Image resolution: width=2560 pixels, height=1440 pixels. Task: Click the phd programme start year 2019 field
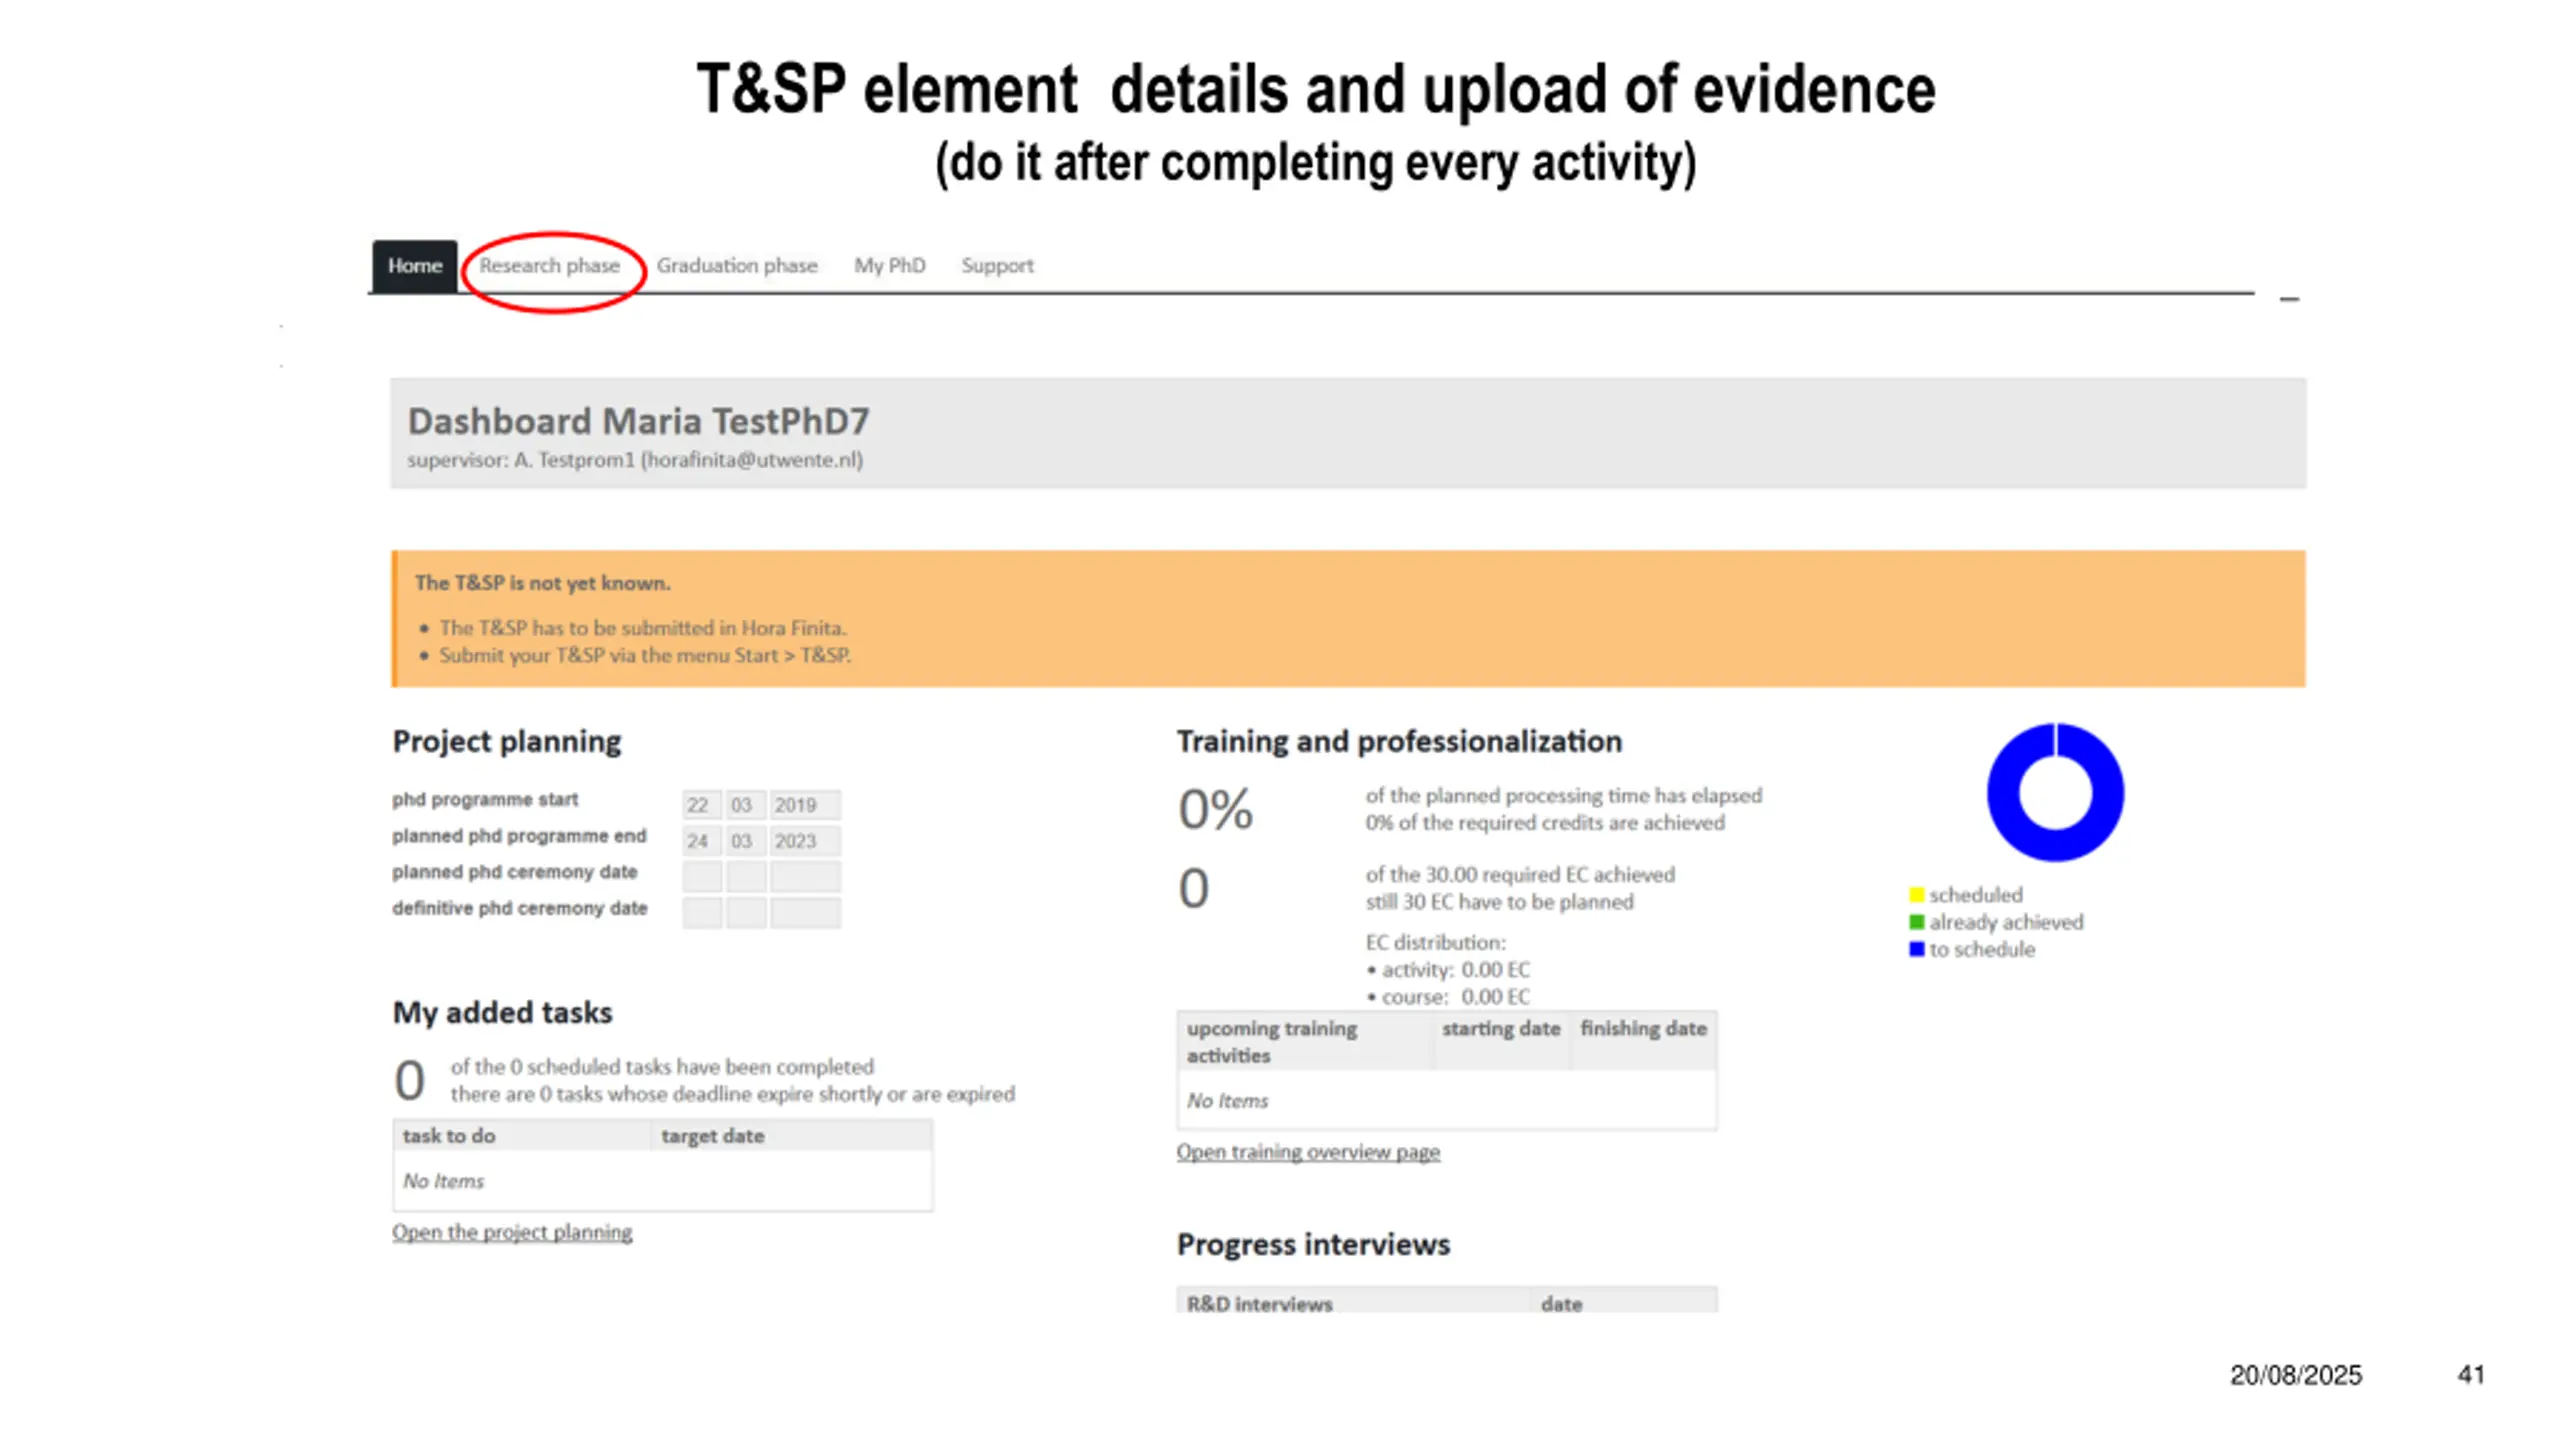805,805
